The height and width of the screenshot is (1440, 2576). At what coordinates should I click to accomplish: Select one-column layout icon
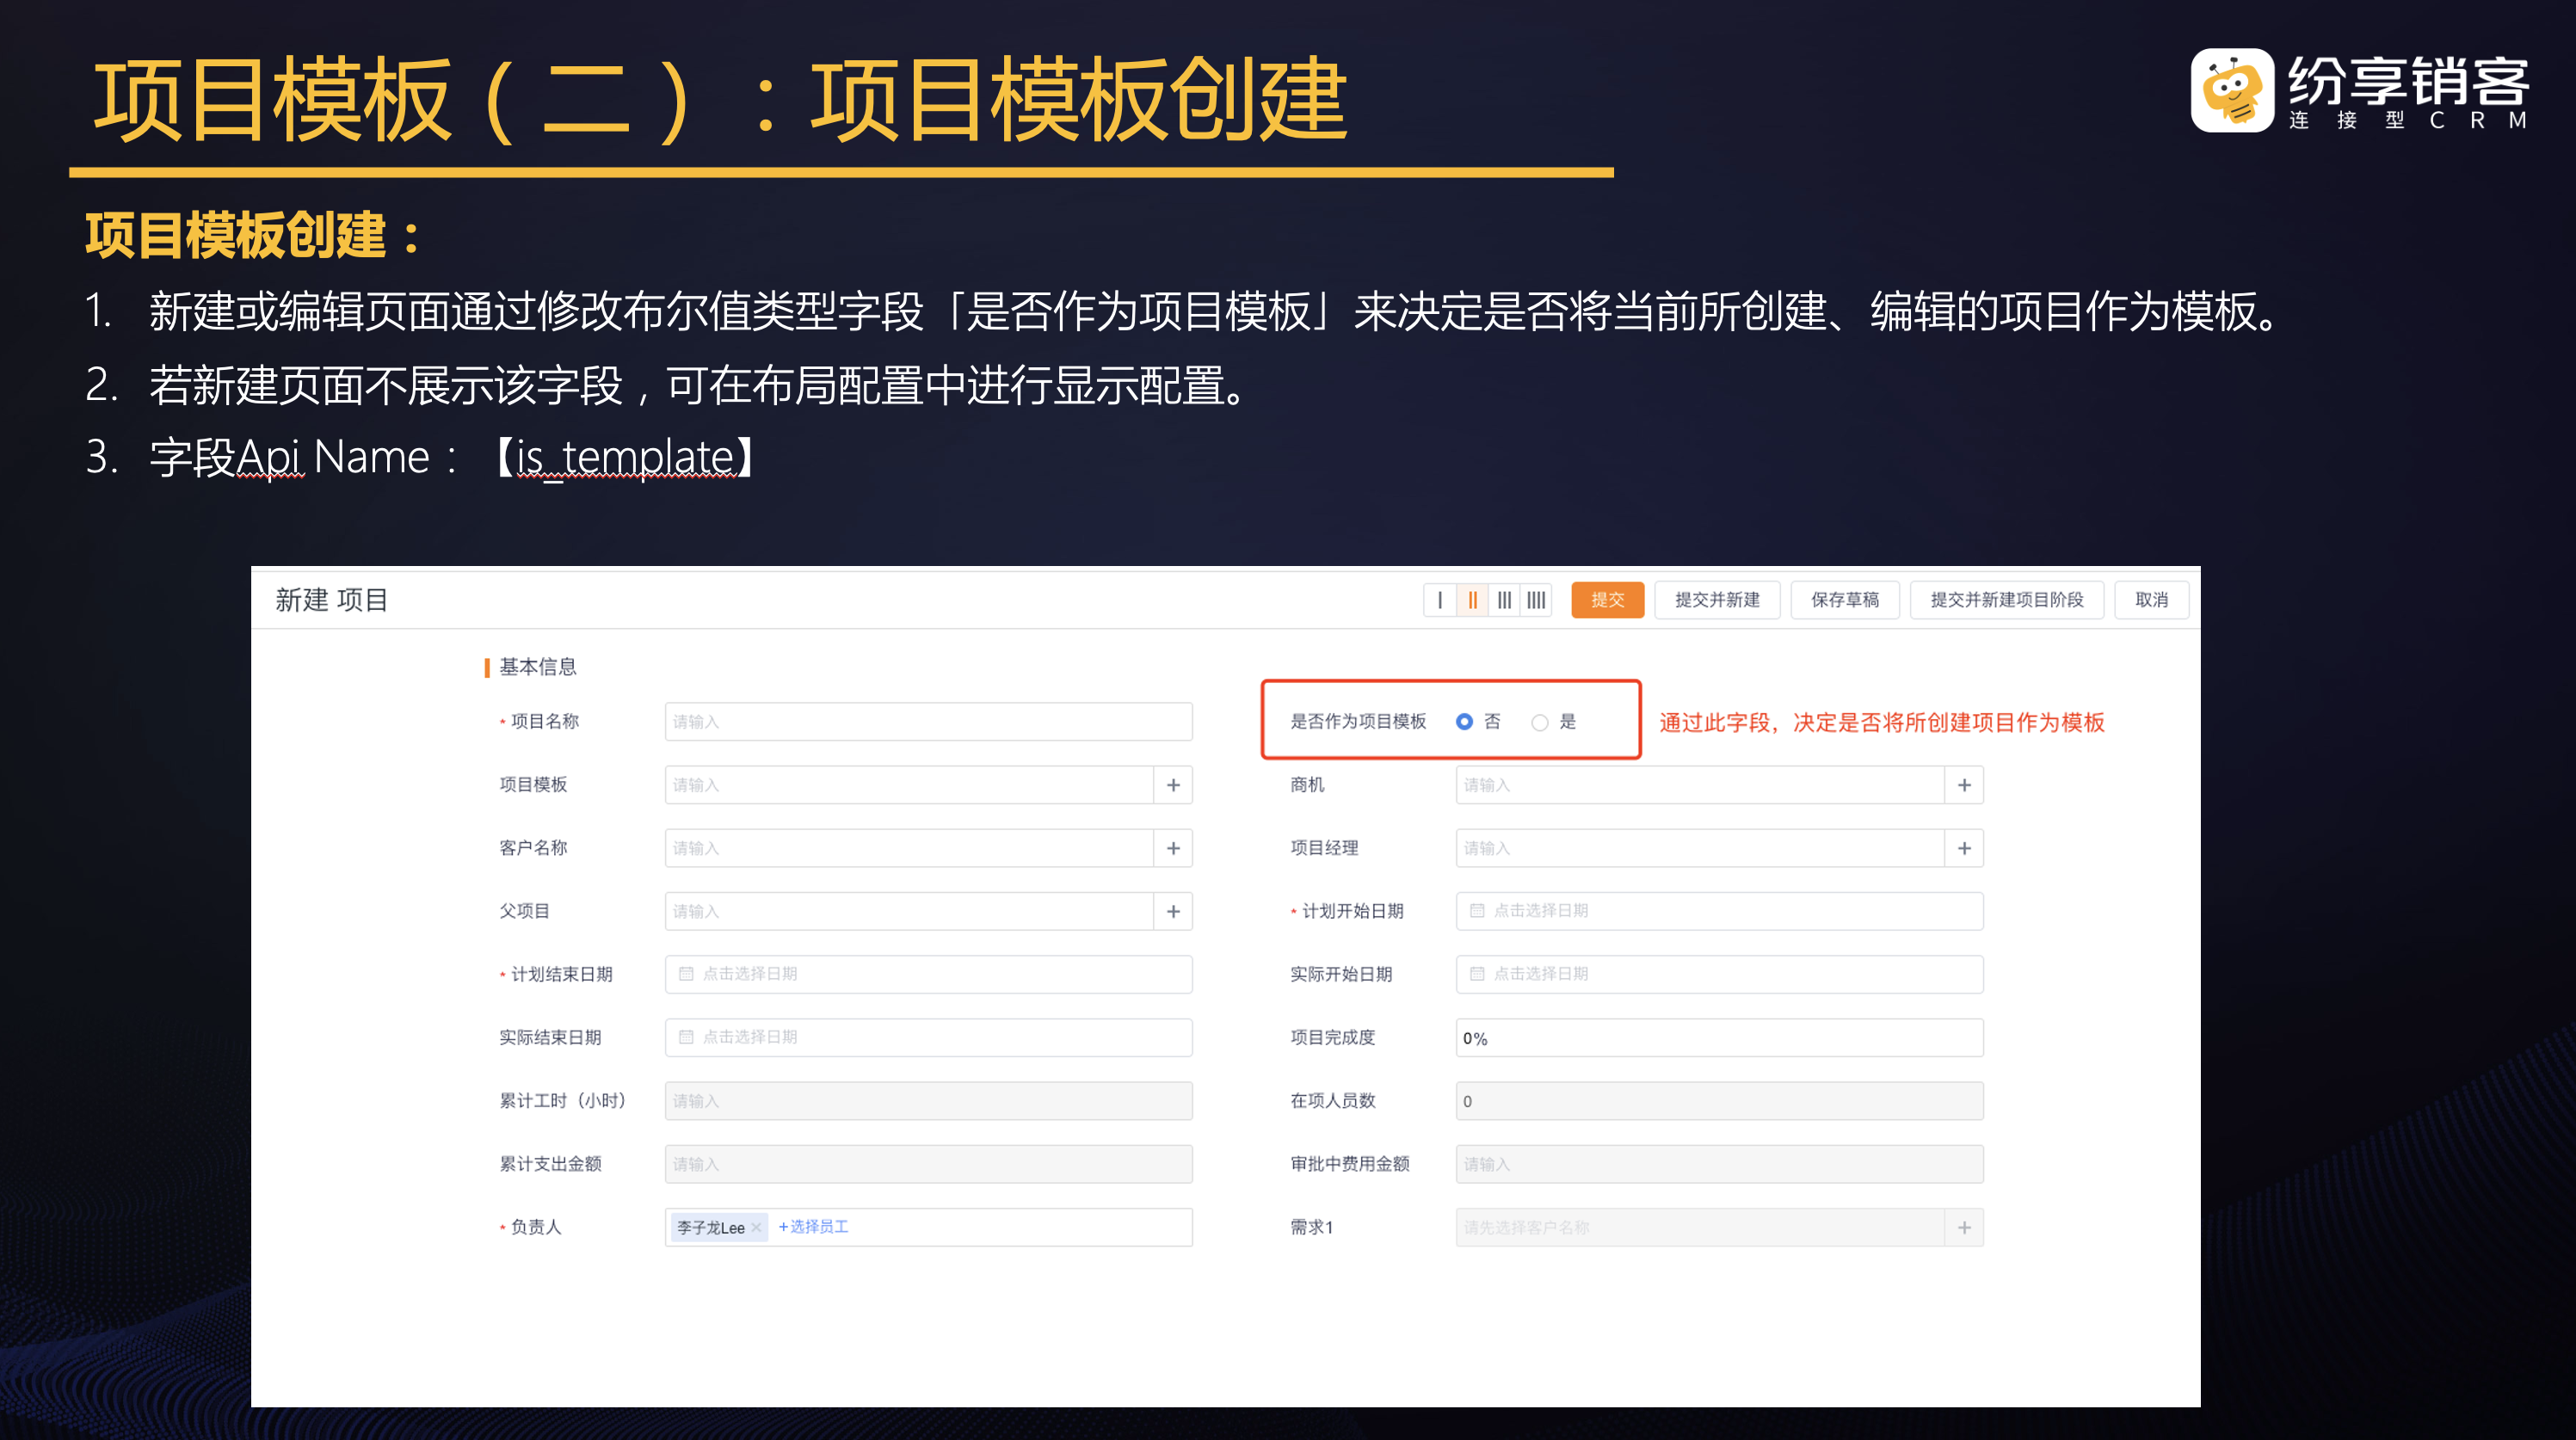point(1440,600)
